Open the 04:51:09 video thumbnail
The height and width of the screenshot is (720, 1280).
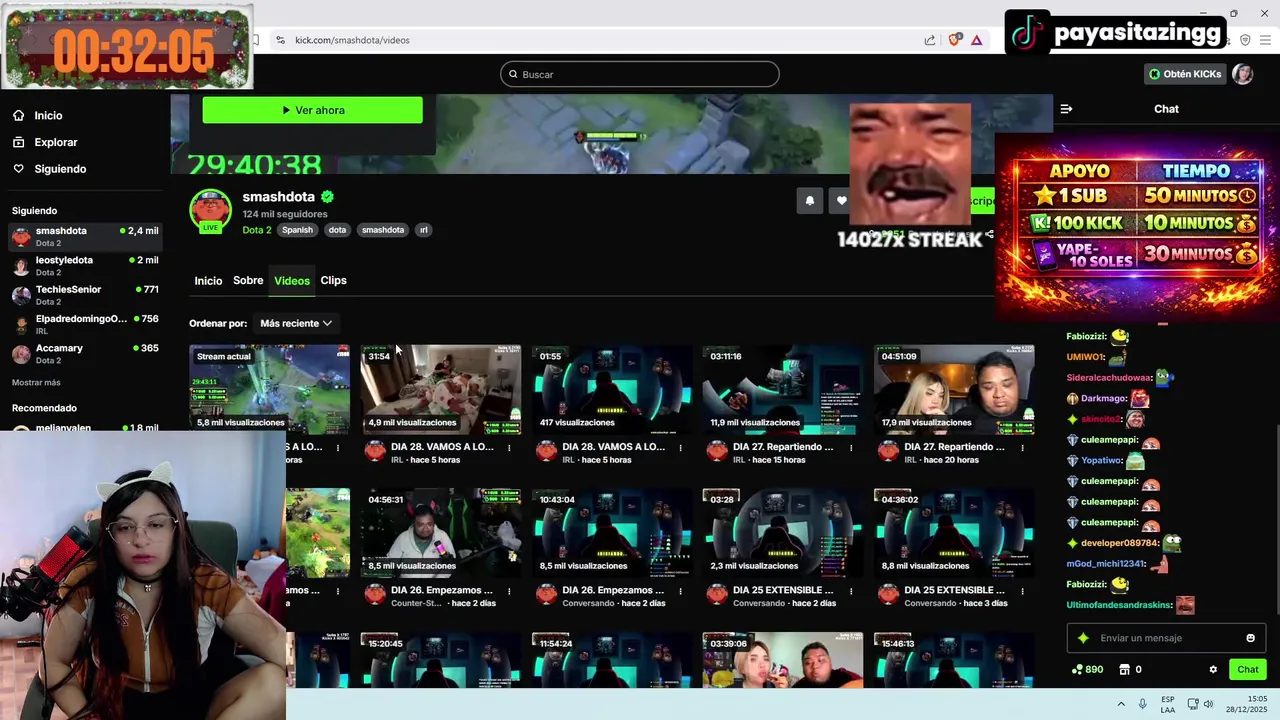point(954,389)
